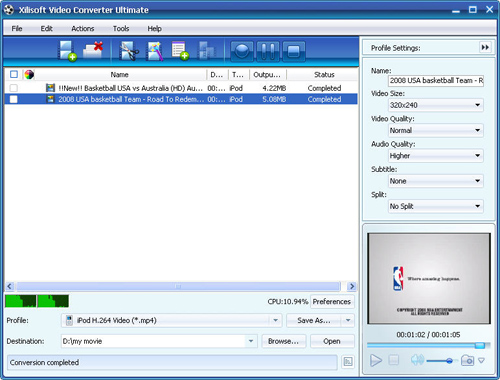Stop conversion with the Stop toolbar button
Image resolution: width=500 pixels, height=380 pixels.
coord(294,51)
